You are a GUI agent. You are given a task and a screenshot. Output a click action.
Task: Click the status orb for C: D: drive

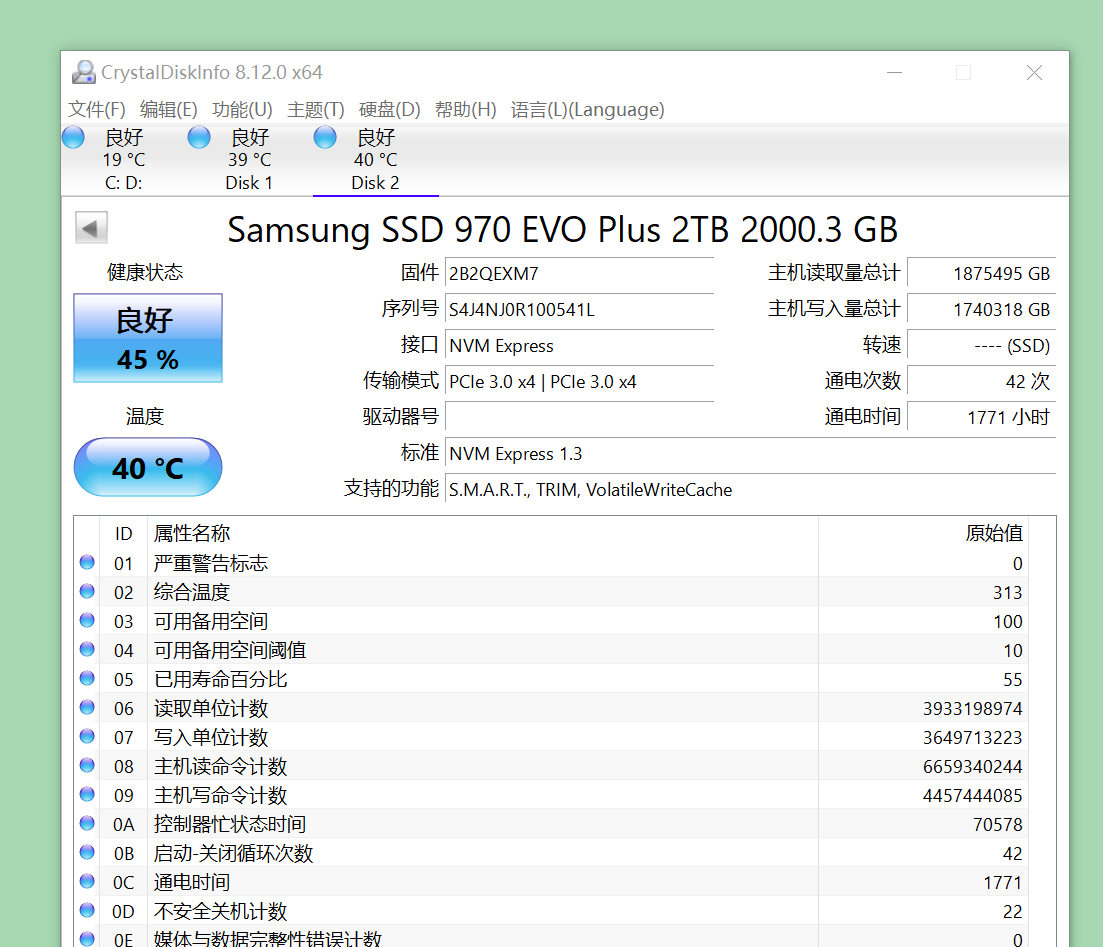tap(74, 137)
